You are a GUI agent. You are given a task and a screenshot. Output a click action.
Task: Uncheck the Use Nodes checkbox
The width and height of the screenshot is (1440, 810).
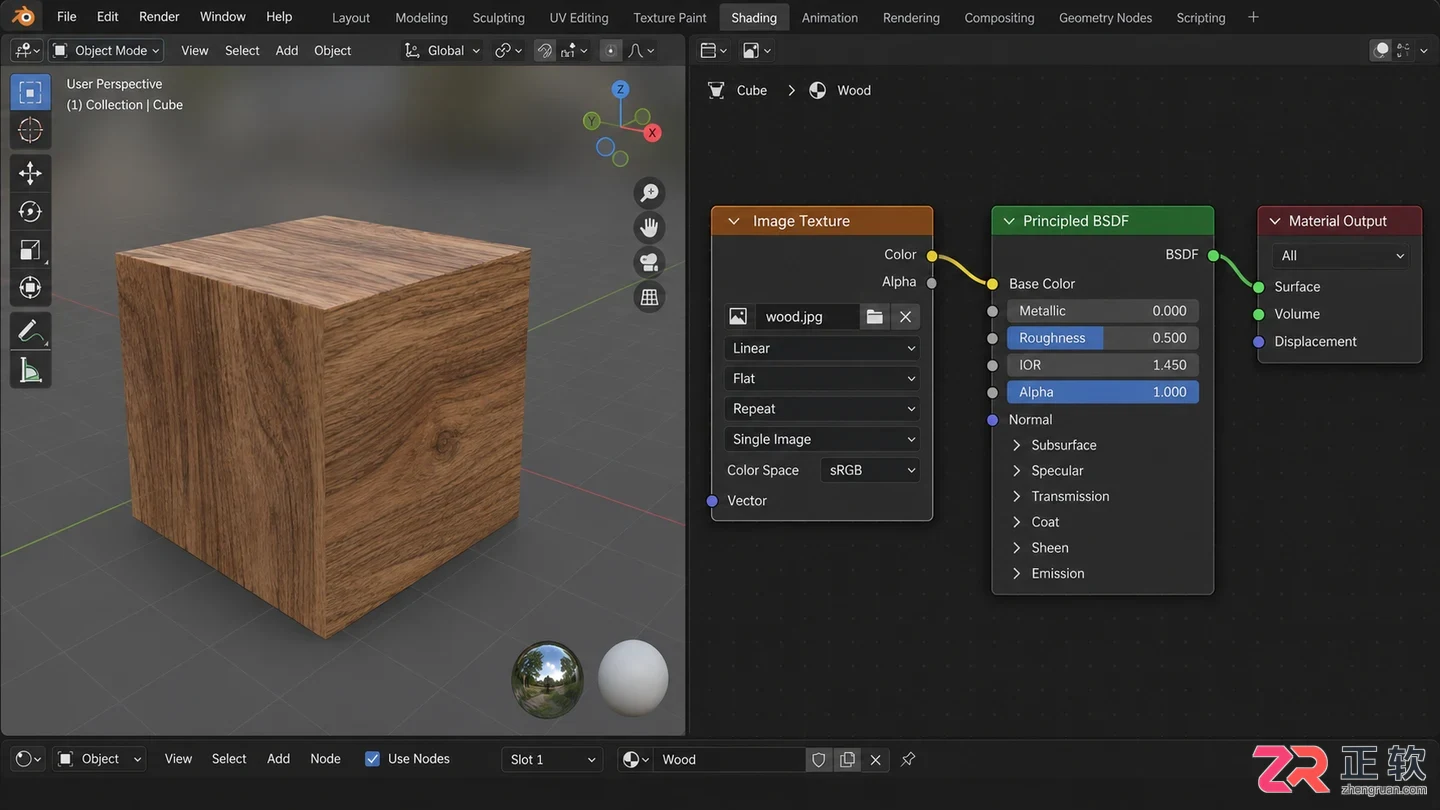372,759
